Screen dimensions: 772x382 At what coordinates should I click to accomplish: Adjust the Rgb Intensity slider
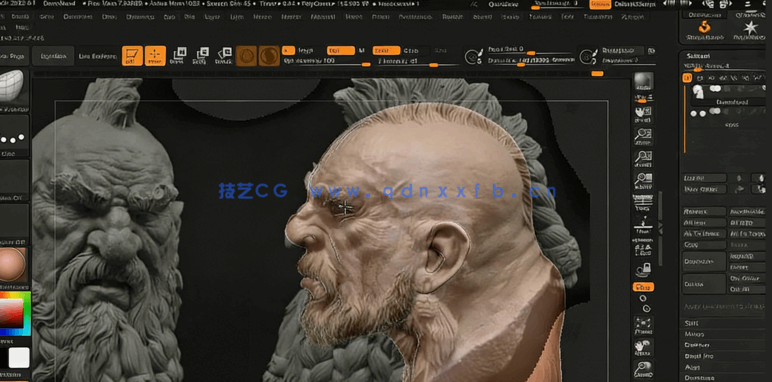click(327, 61)
